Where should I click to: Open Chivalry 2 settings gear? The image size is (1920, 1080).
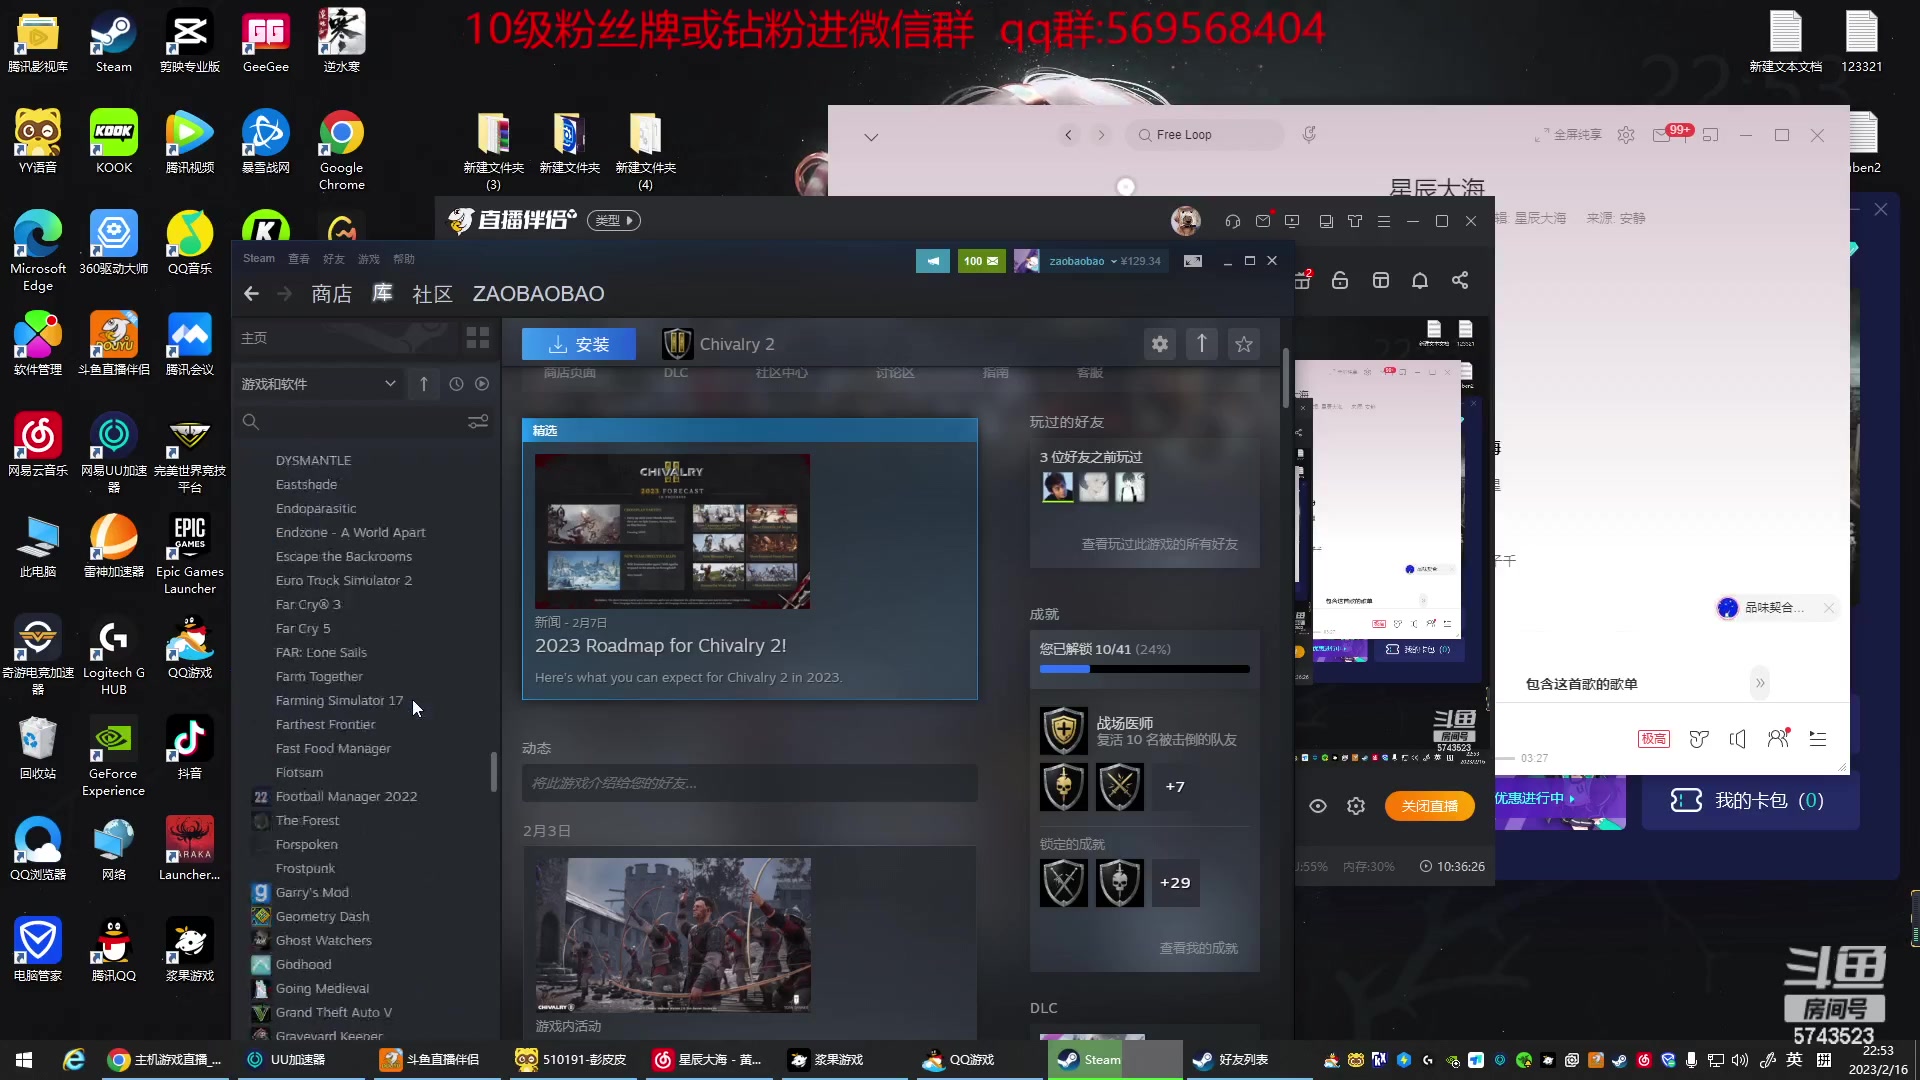coord(1159,344)
